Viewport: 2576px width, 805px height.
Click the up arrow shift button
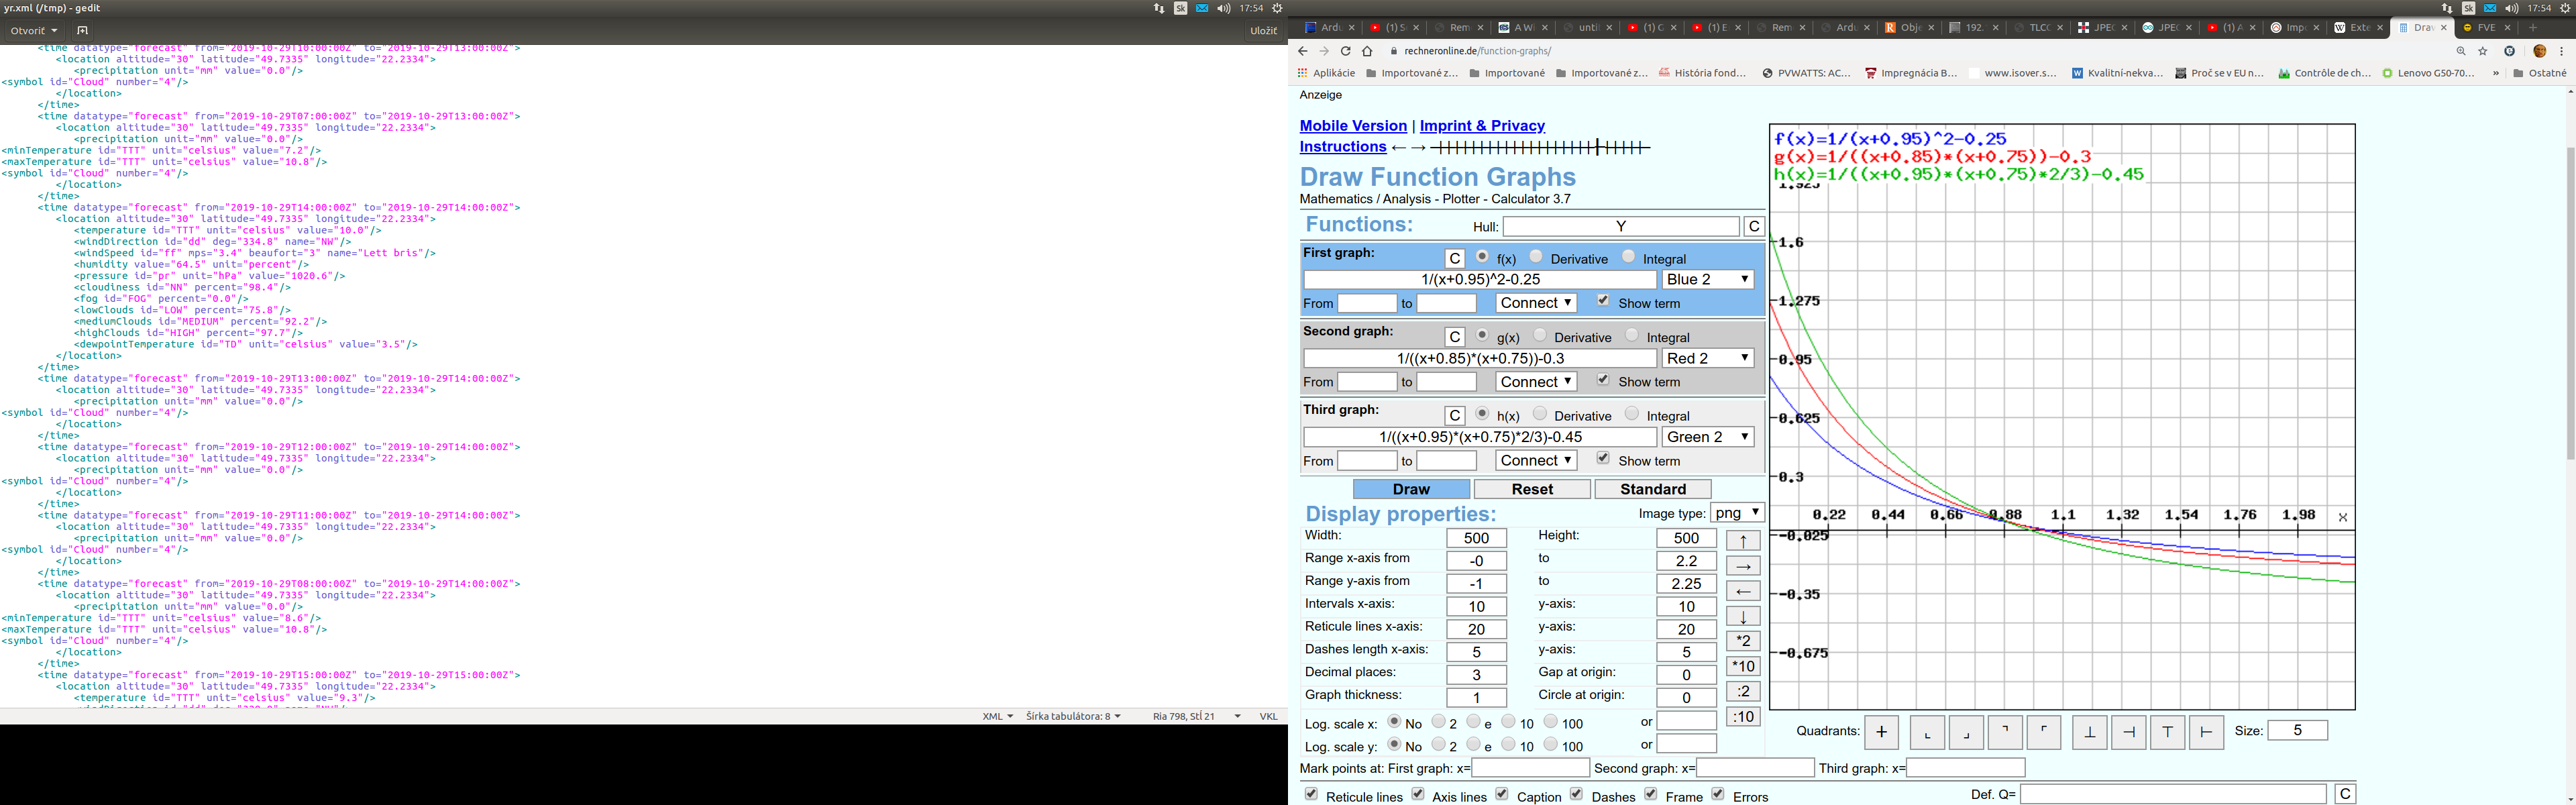[1743, 540]
